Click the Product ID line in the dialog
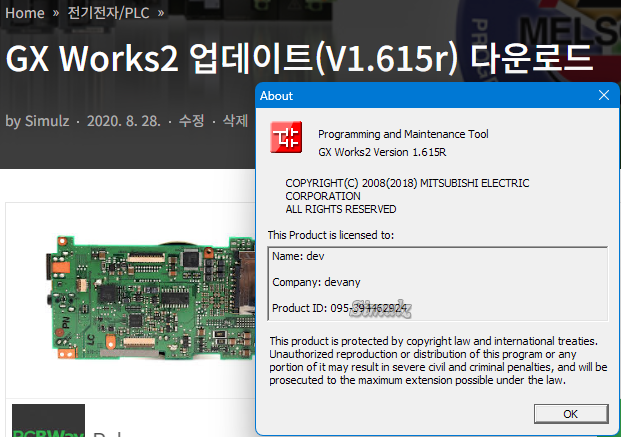Image resolution: width=621 pixels, height=437 pixels. tap(340, 308)
